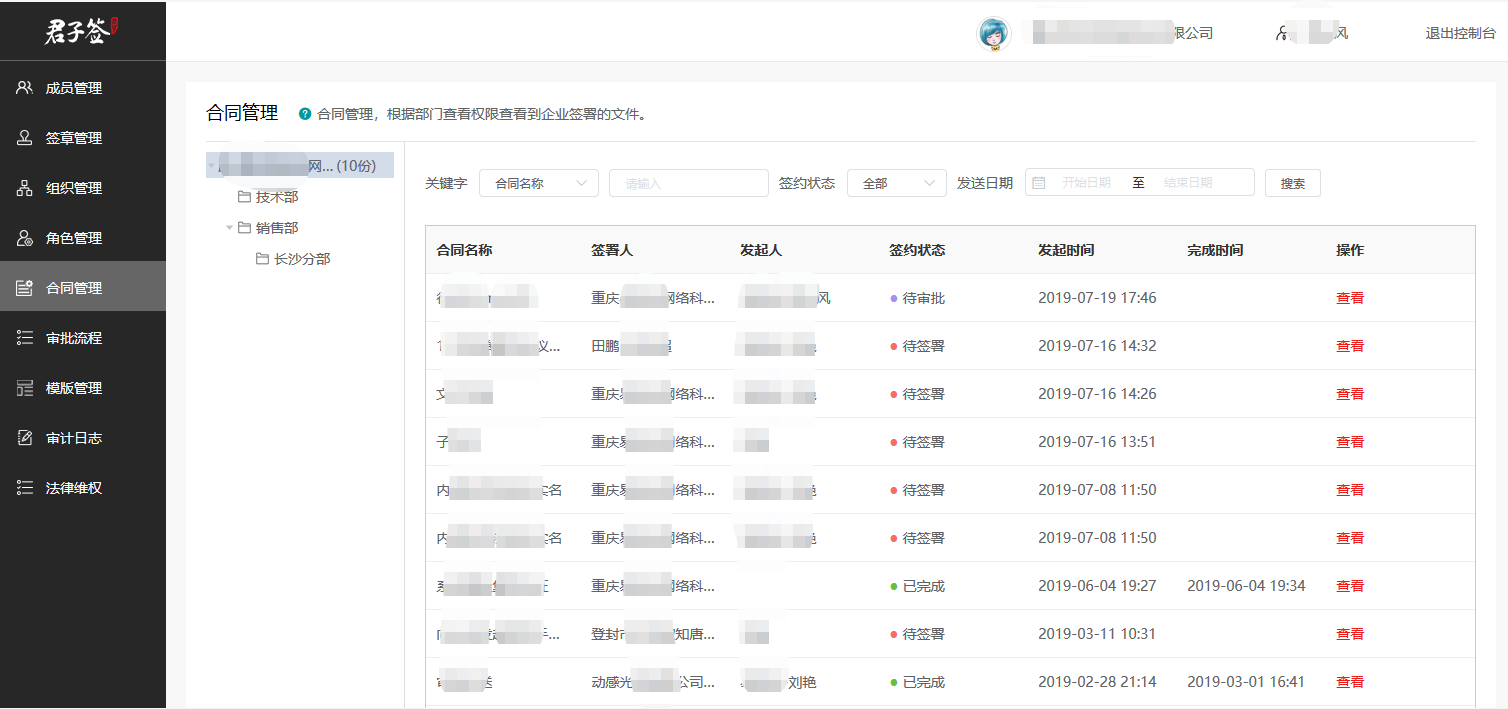The height and width of the screenshot is (709, 1508).
Task: Open the 合同名称 keyword type dropdown
Action: 539,183
